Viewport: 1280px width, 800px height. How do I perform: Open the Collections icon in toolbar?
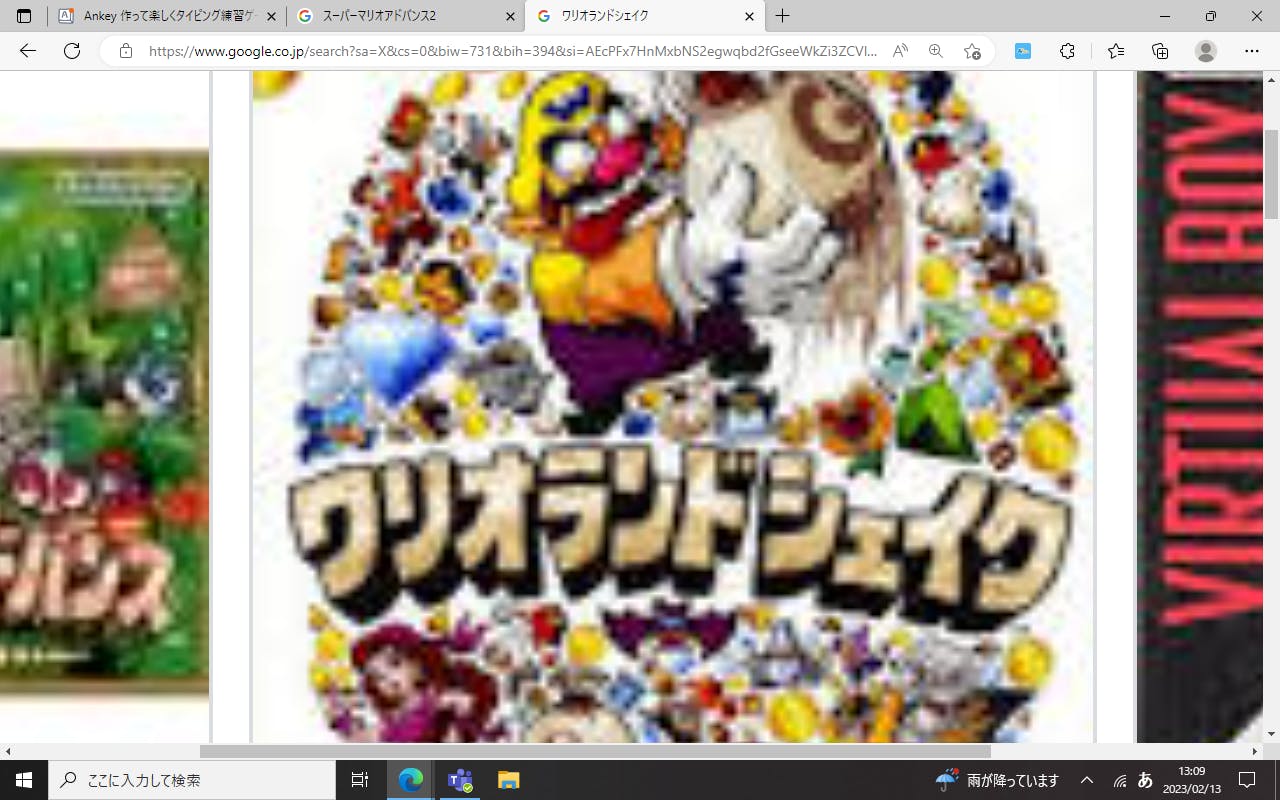point(1160,51)
